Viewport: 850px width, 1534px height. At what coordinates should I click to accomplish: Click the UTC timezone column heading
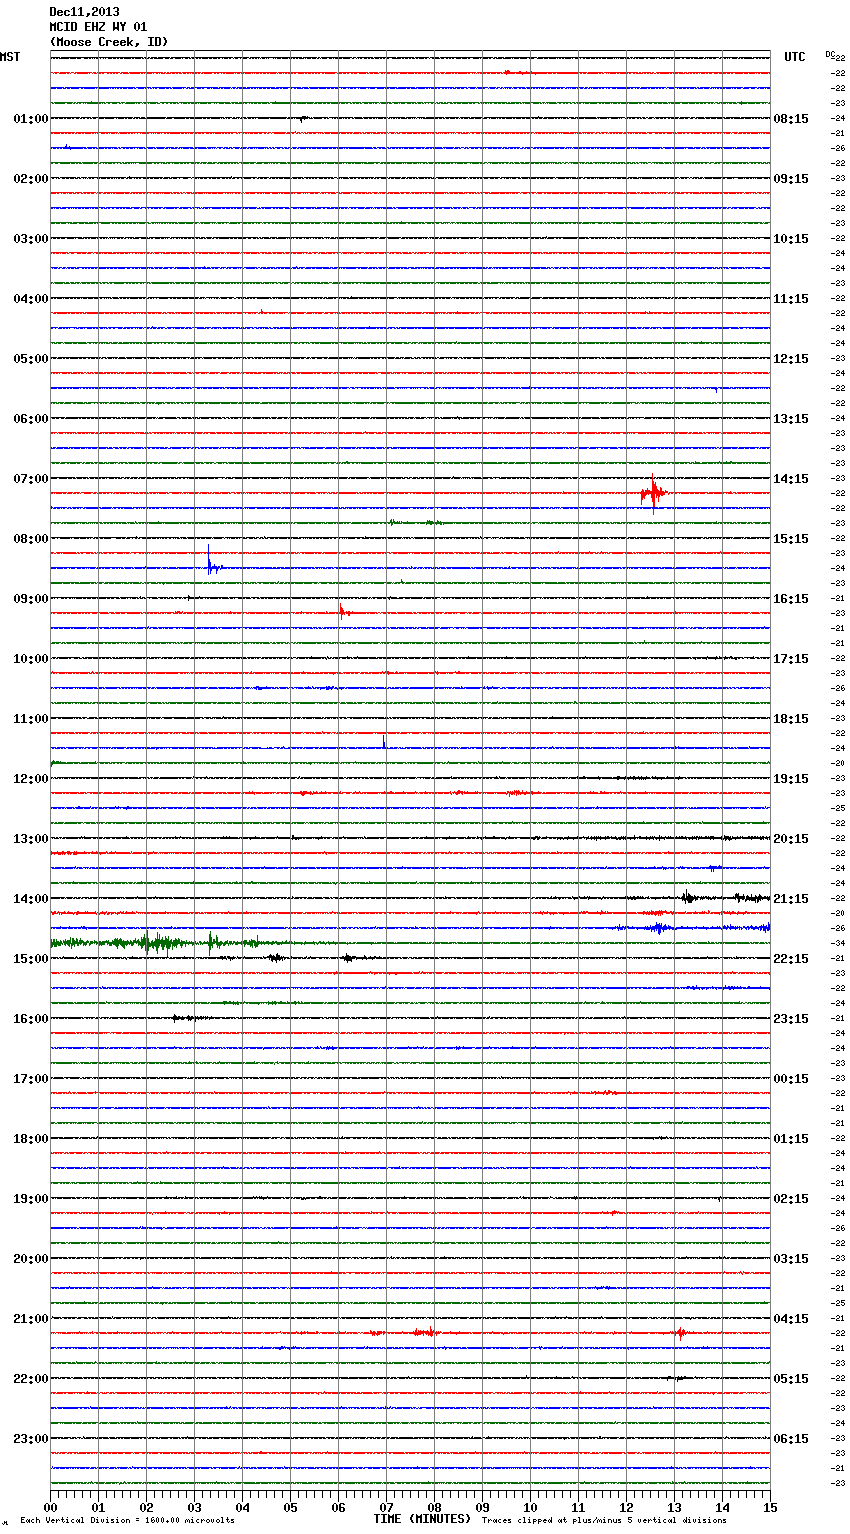click(x=795, y=57)
